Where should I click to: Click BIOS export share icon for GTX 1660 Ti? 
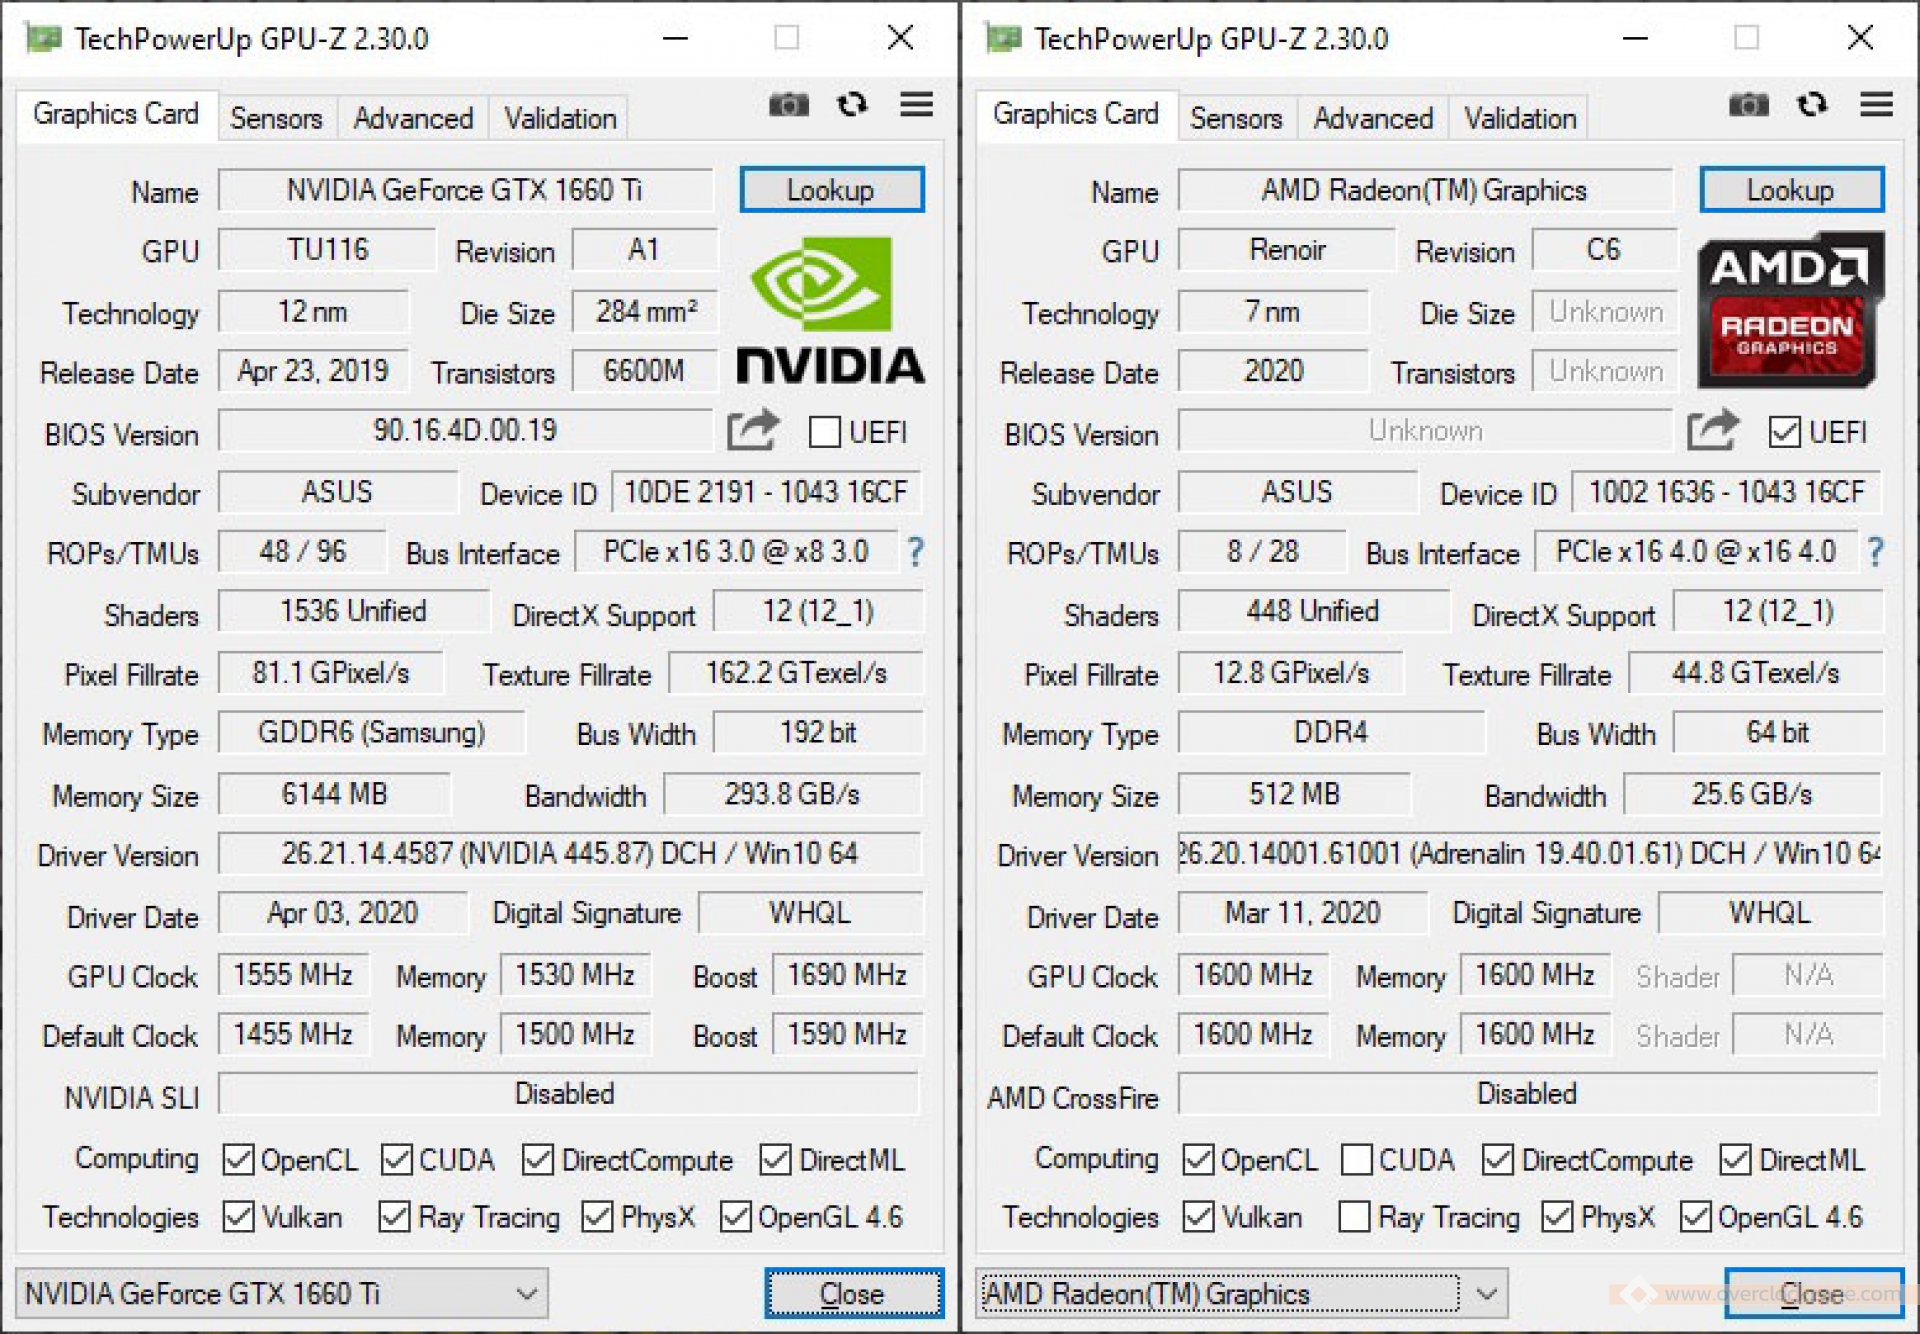752,430
